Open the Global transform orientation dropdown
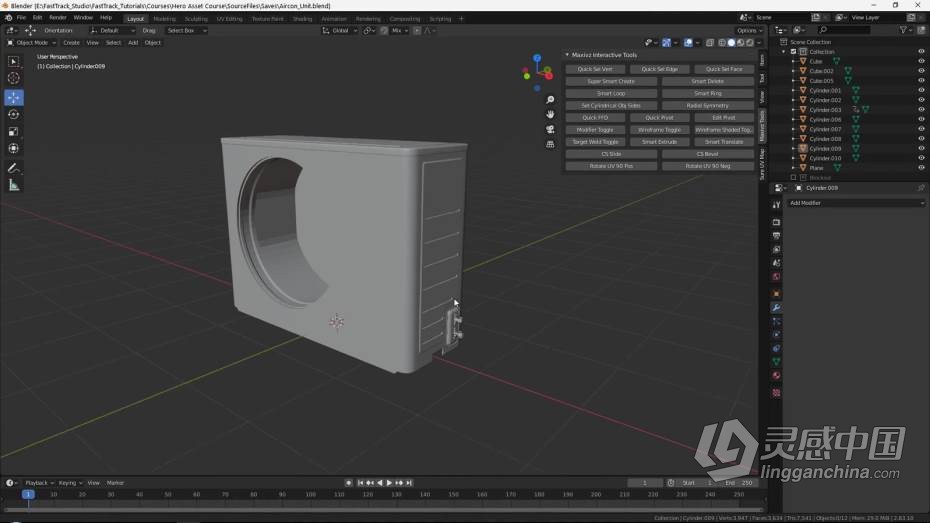Screen dimensions: 930x523 tap(340, 30)
